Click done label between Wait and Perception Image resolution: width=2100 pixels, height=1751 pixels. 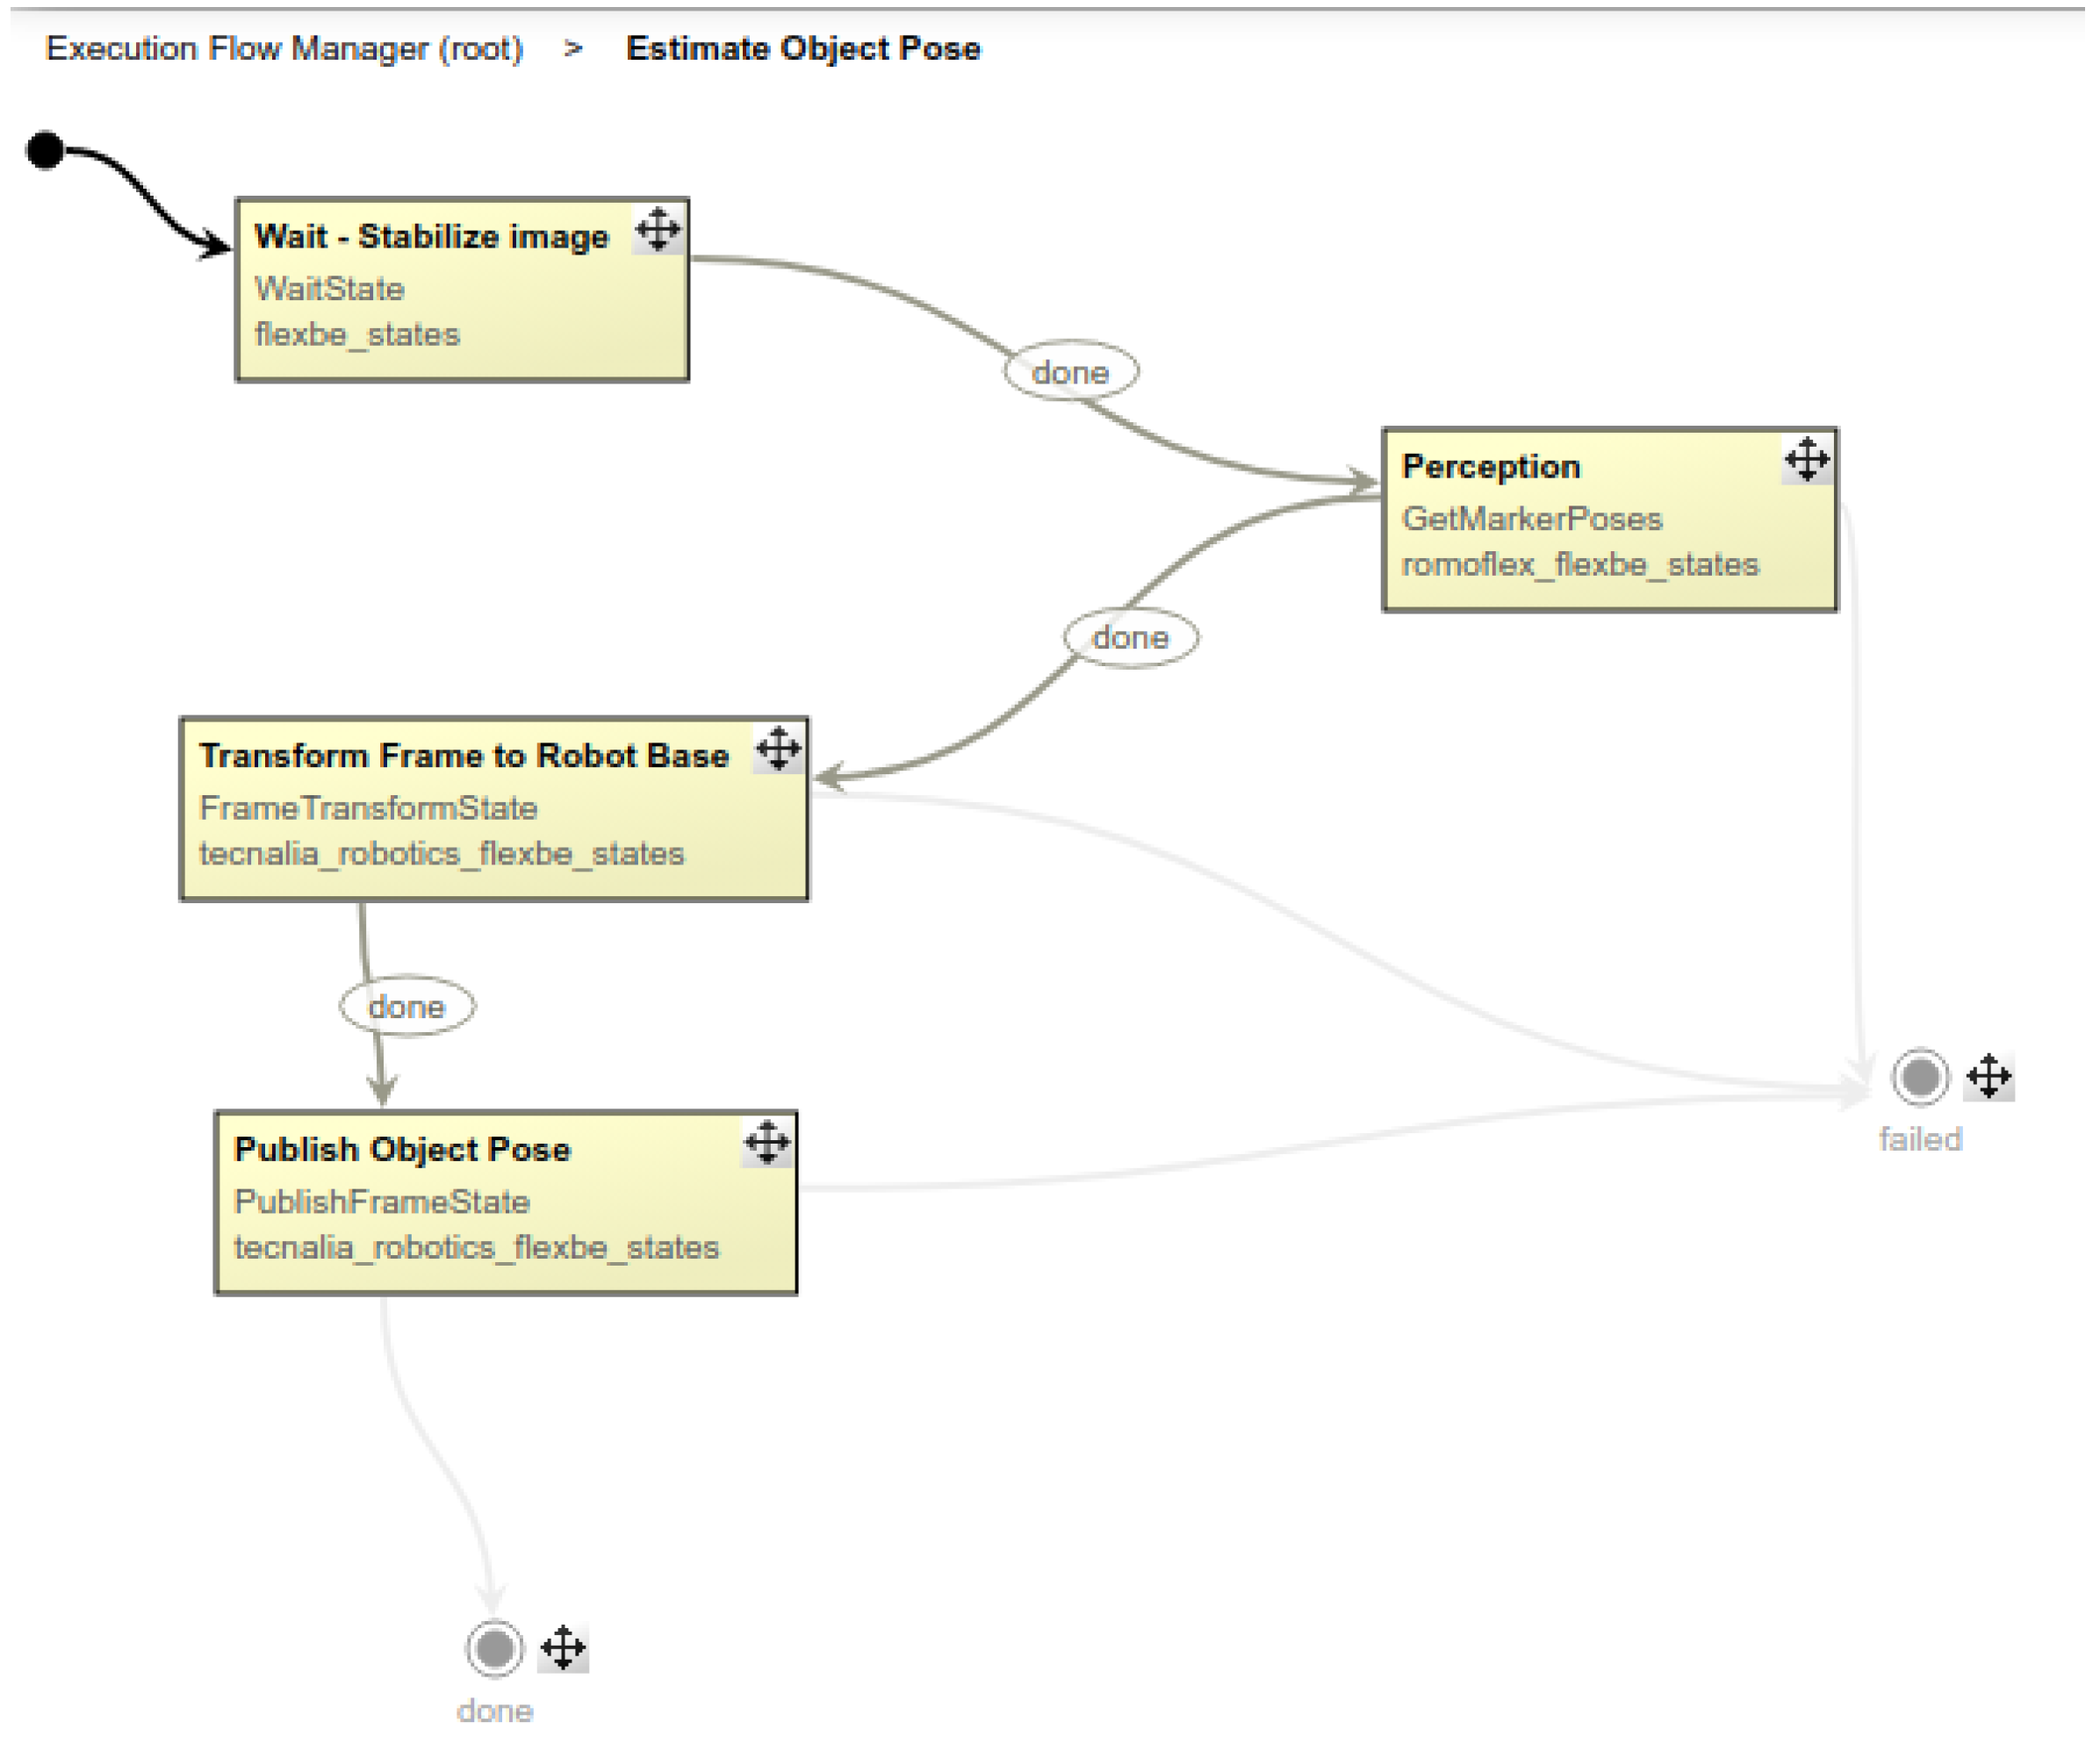(1070, 372)
